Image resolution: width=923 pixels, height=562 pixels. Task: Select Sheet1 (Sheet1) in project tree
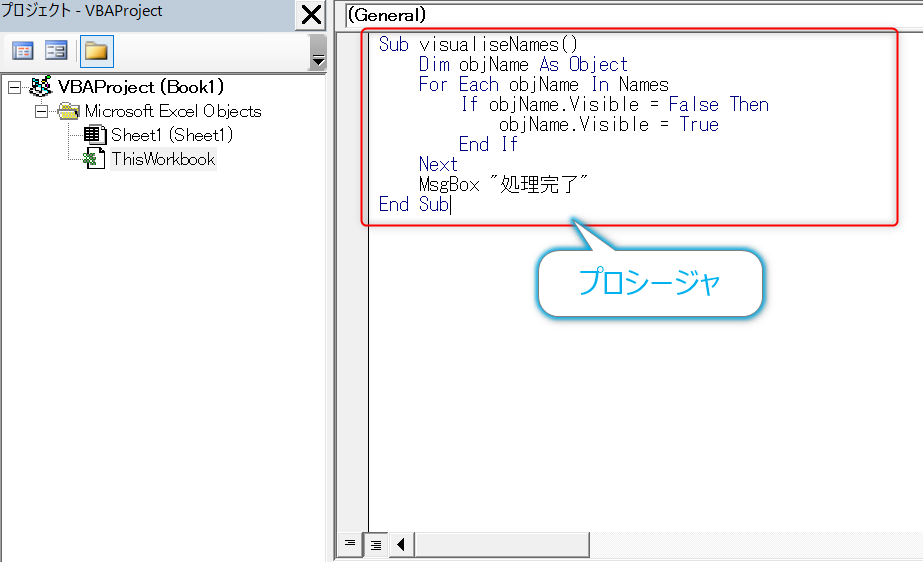tap(171, 135)
